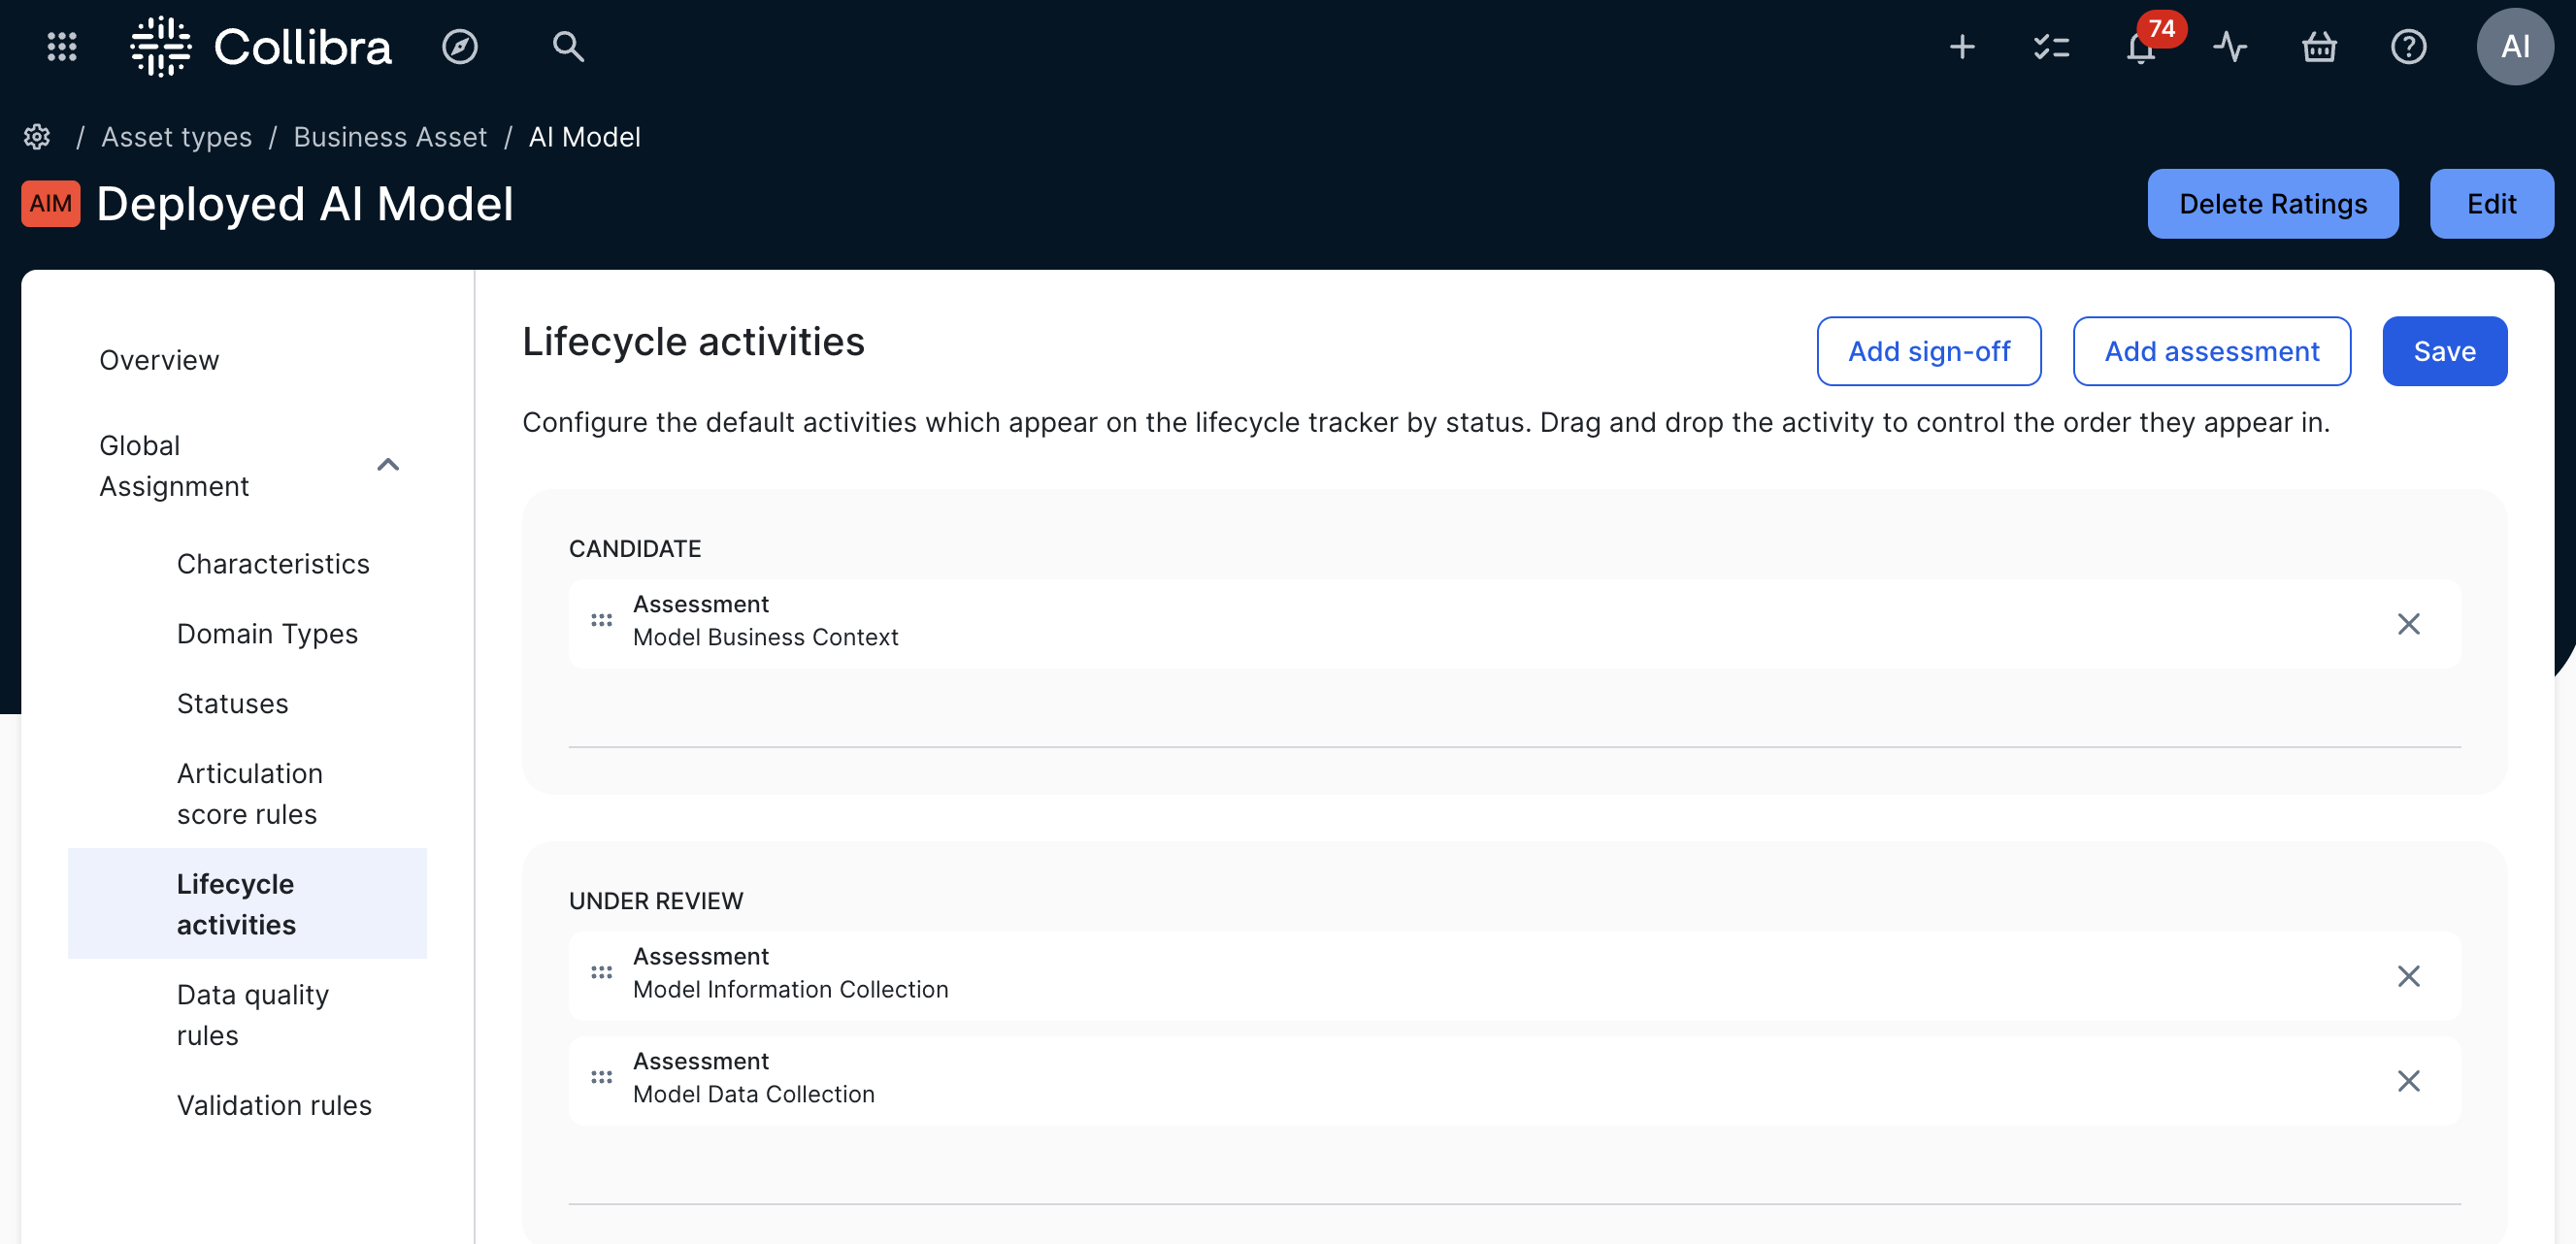Click the Save button

2443,351
